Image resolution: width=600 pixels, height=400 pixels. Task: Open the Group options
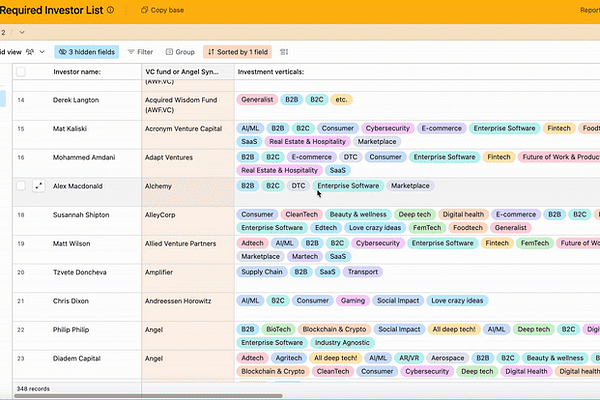click(180, 52)
